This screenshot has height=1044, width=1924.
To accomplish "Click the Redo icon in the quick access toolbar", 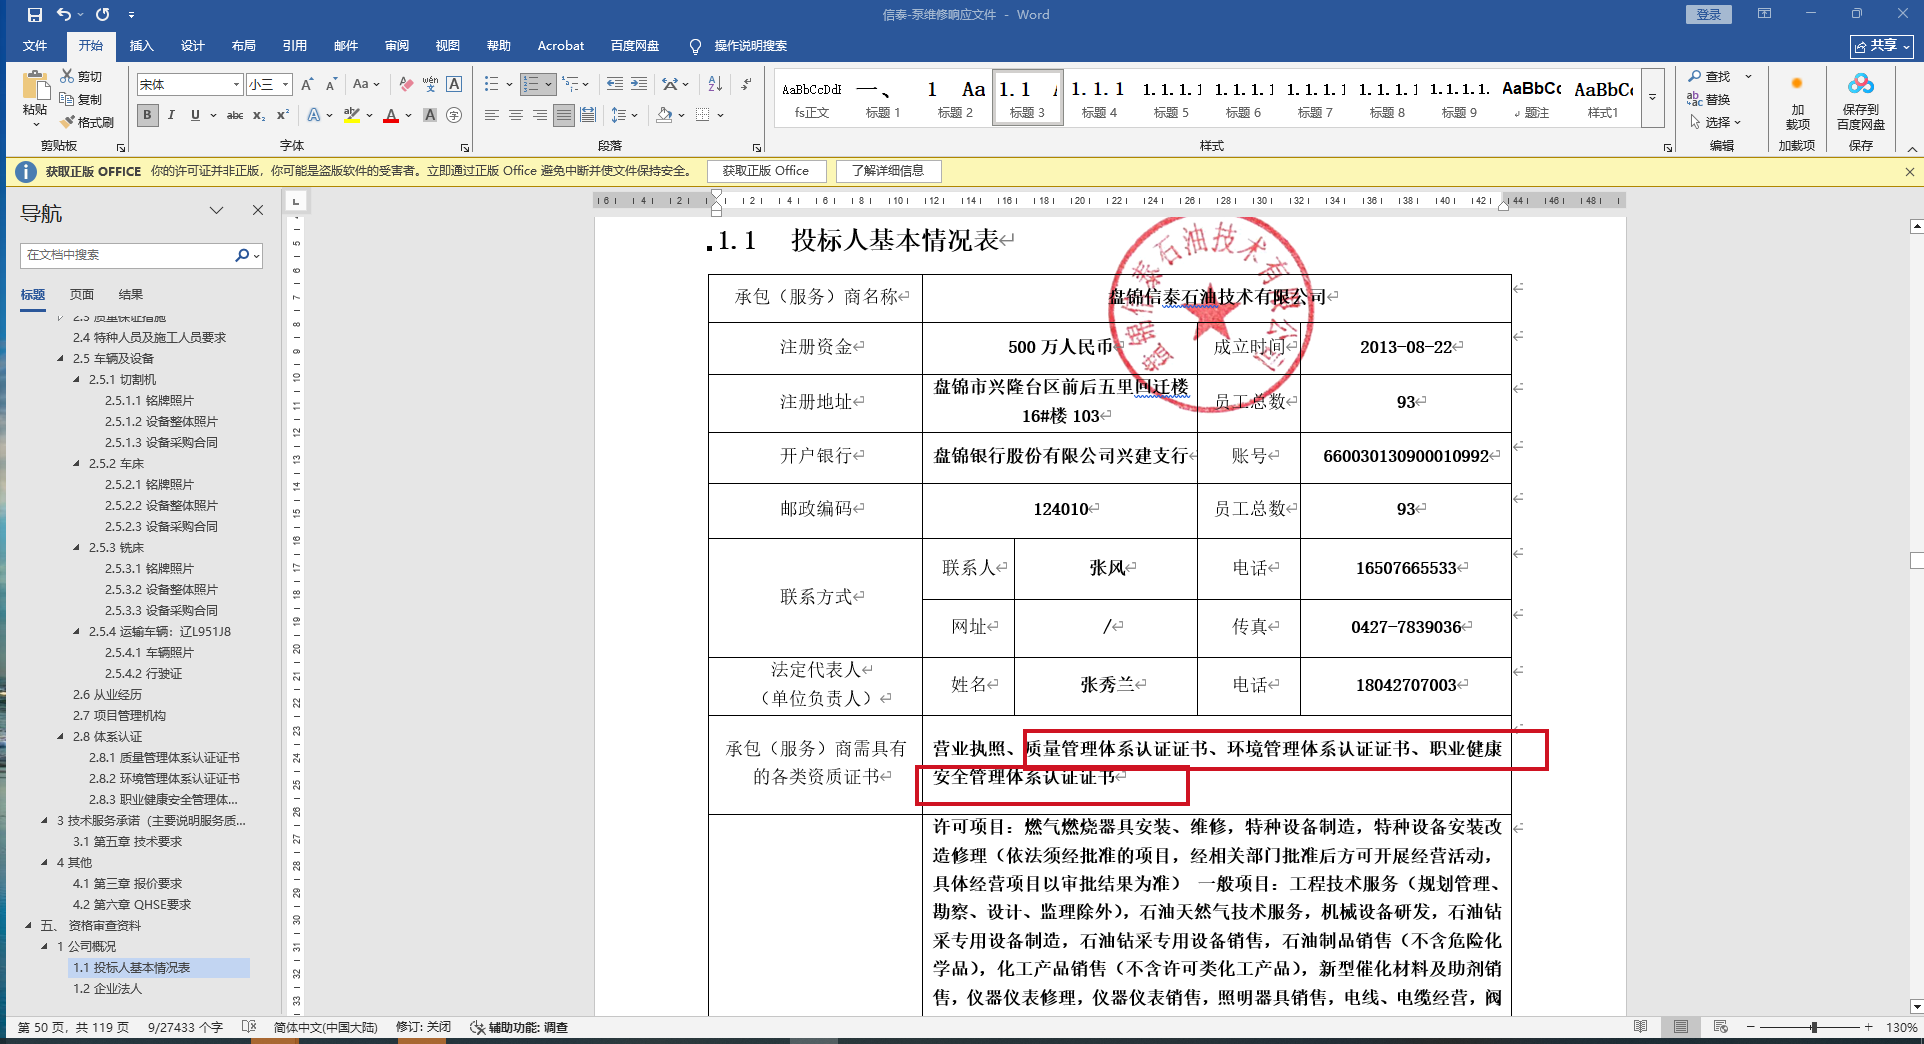I will [102, 15].
